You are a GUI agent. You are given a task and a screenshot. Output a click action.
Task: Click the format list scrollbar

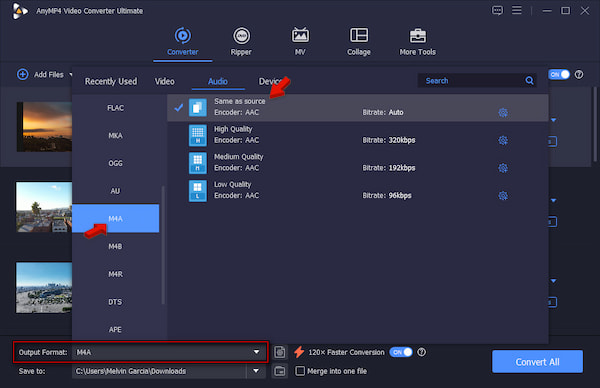pos(163,245)
